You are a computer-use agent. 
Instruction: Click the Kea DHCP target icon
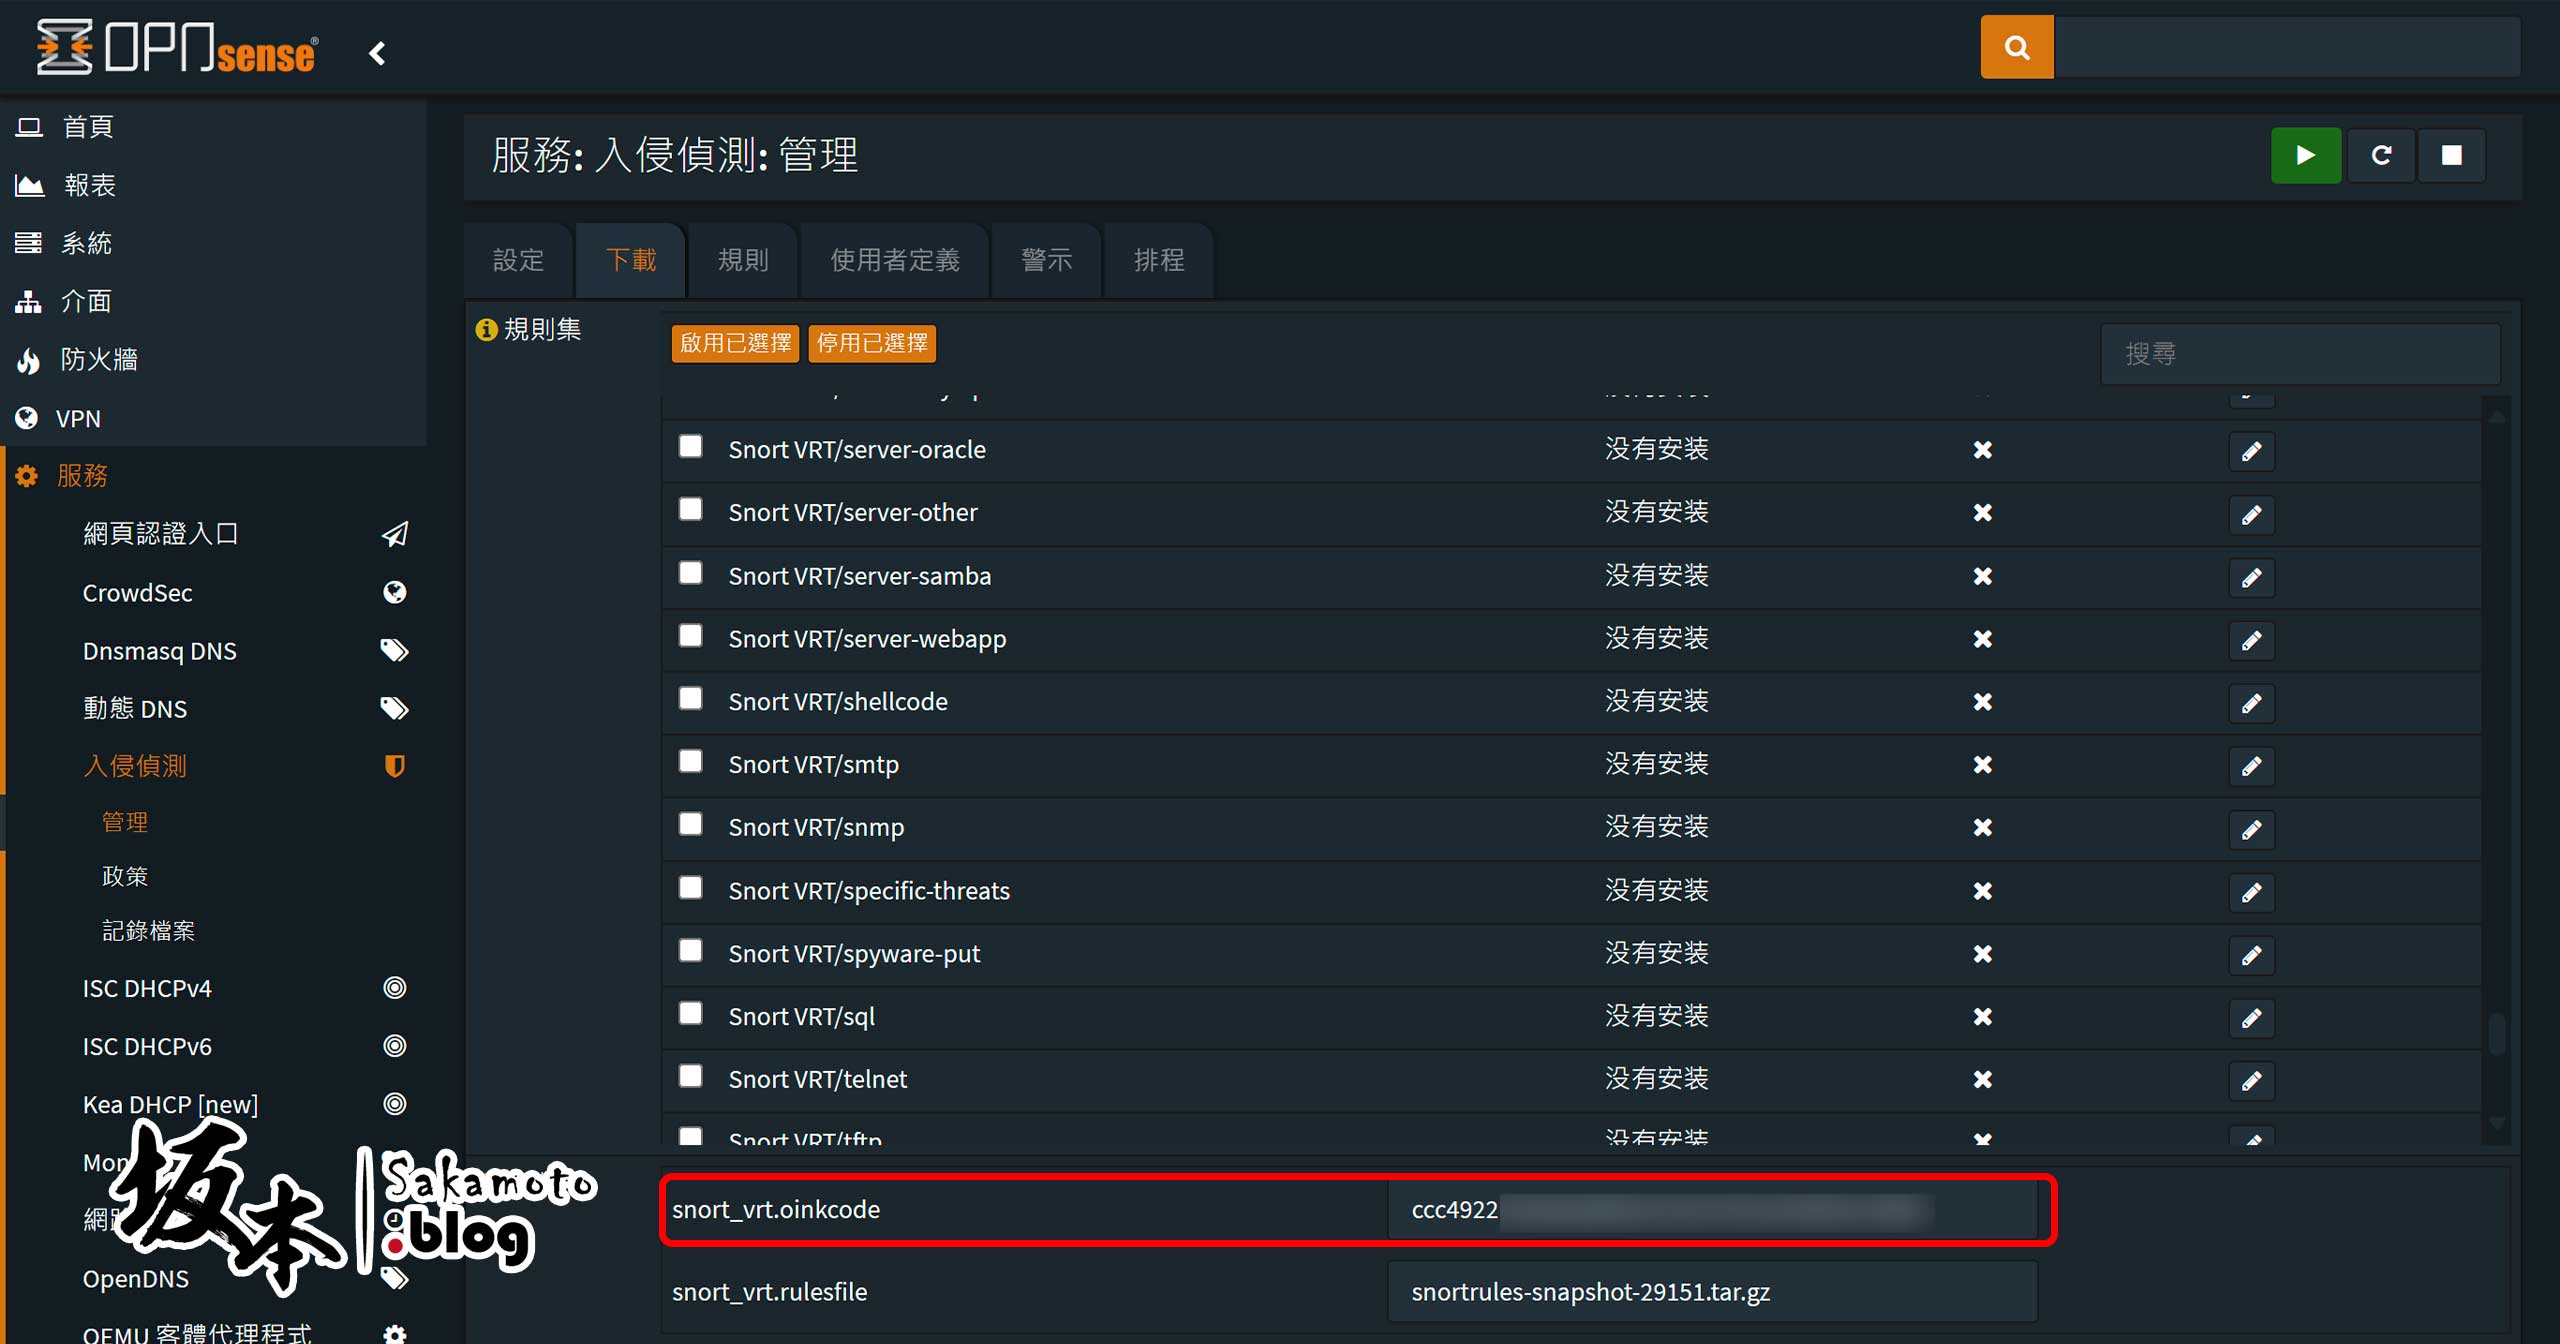point(395,1104)
